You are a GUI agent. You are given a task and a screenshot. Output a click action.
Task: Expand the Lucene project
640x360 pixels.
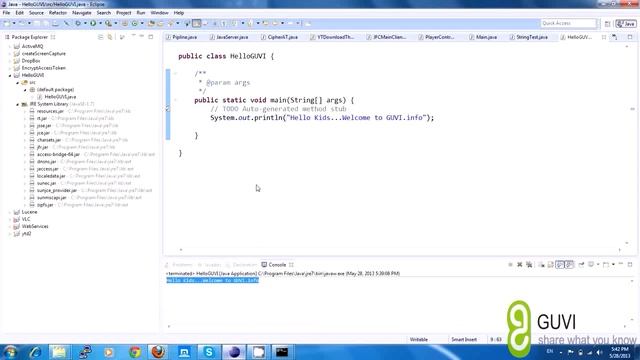[x=10, y=212]
